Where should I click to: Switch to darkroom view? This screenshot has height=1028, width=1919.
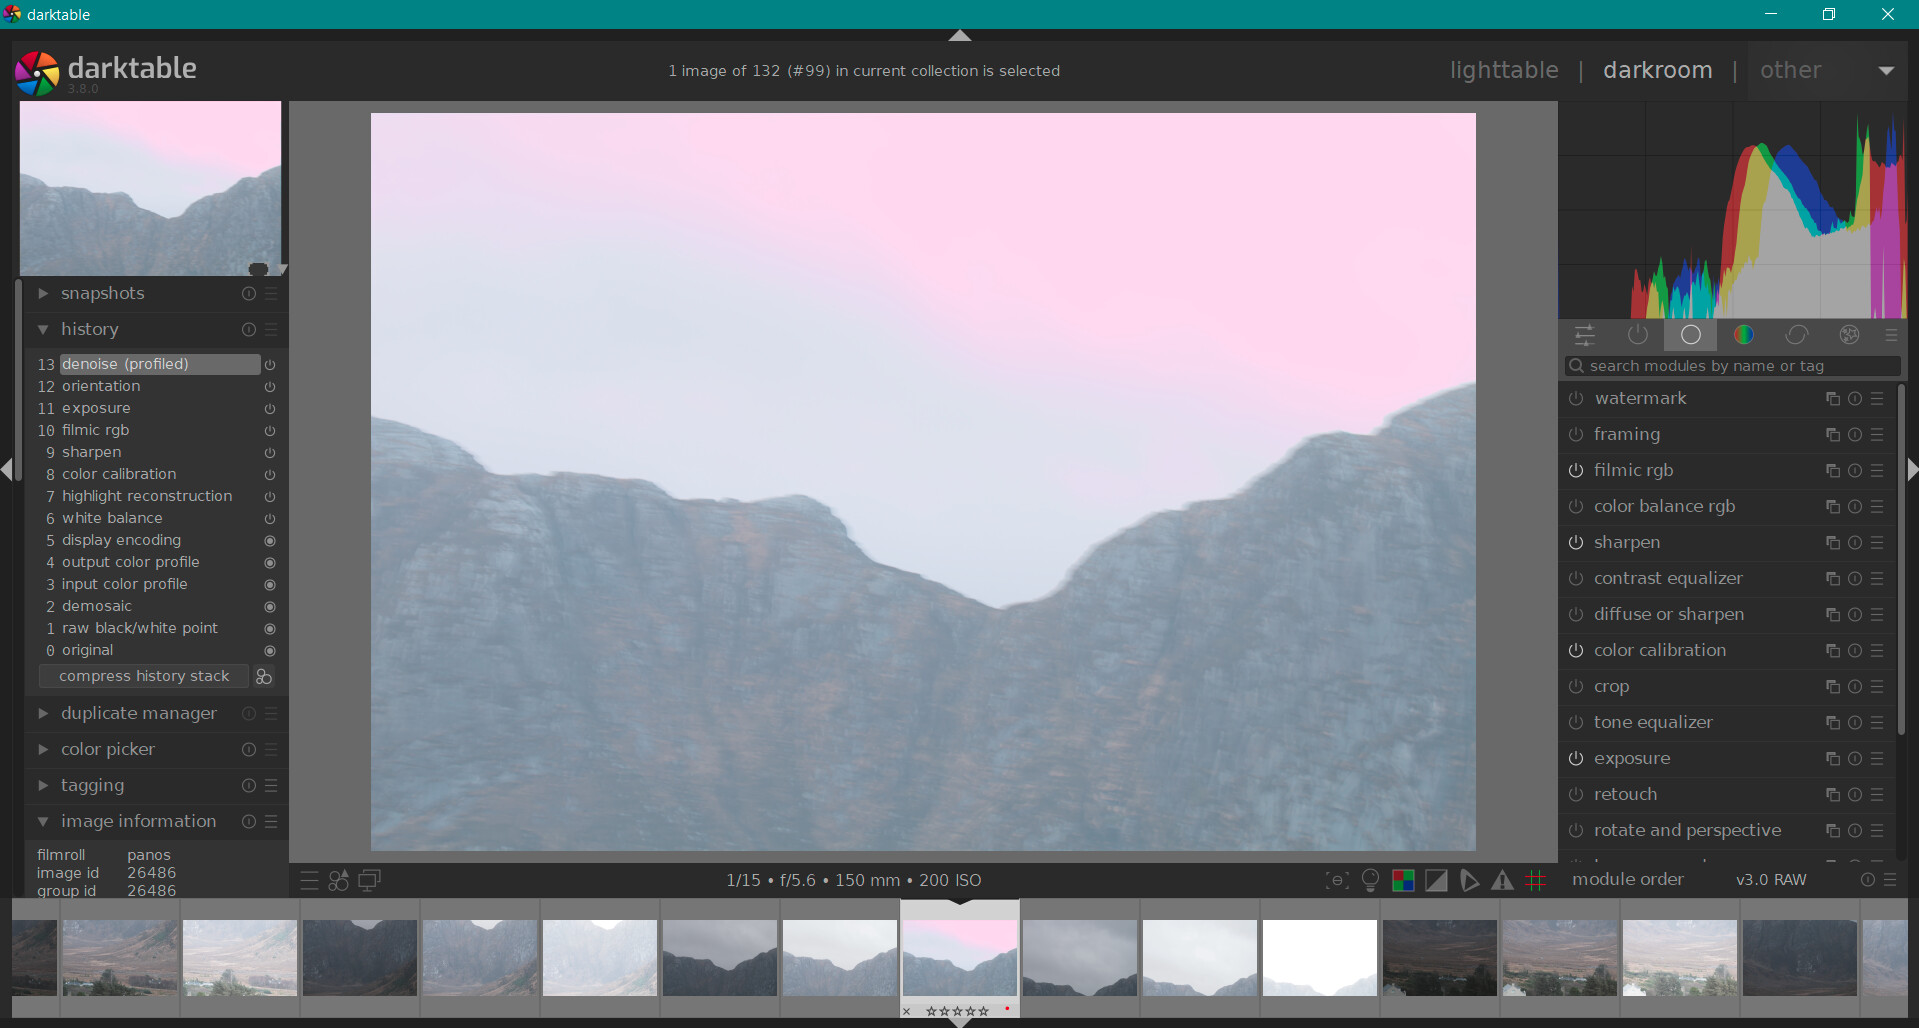pos(1657,70)
